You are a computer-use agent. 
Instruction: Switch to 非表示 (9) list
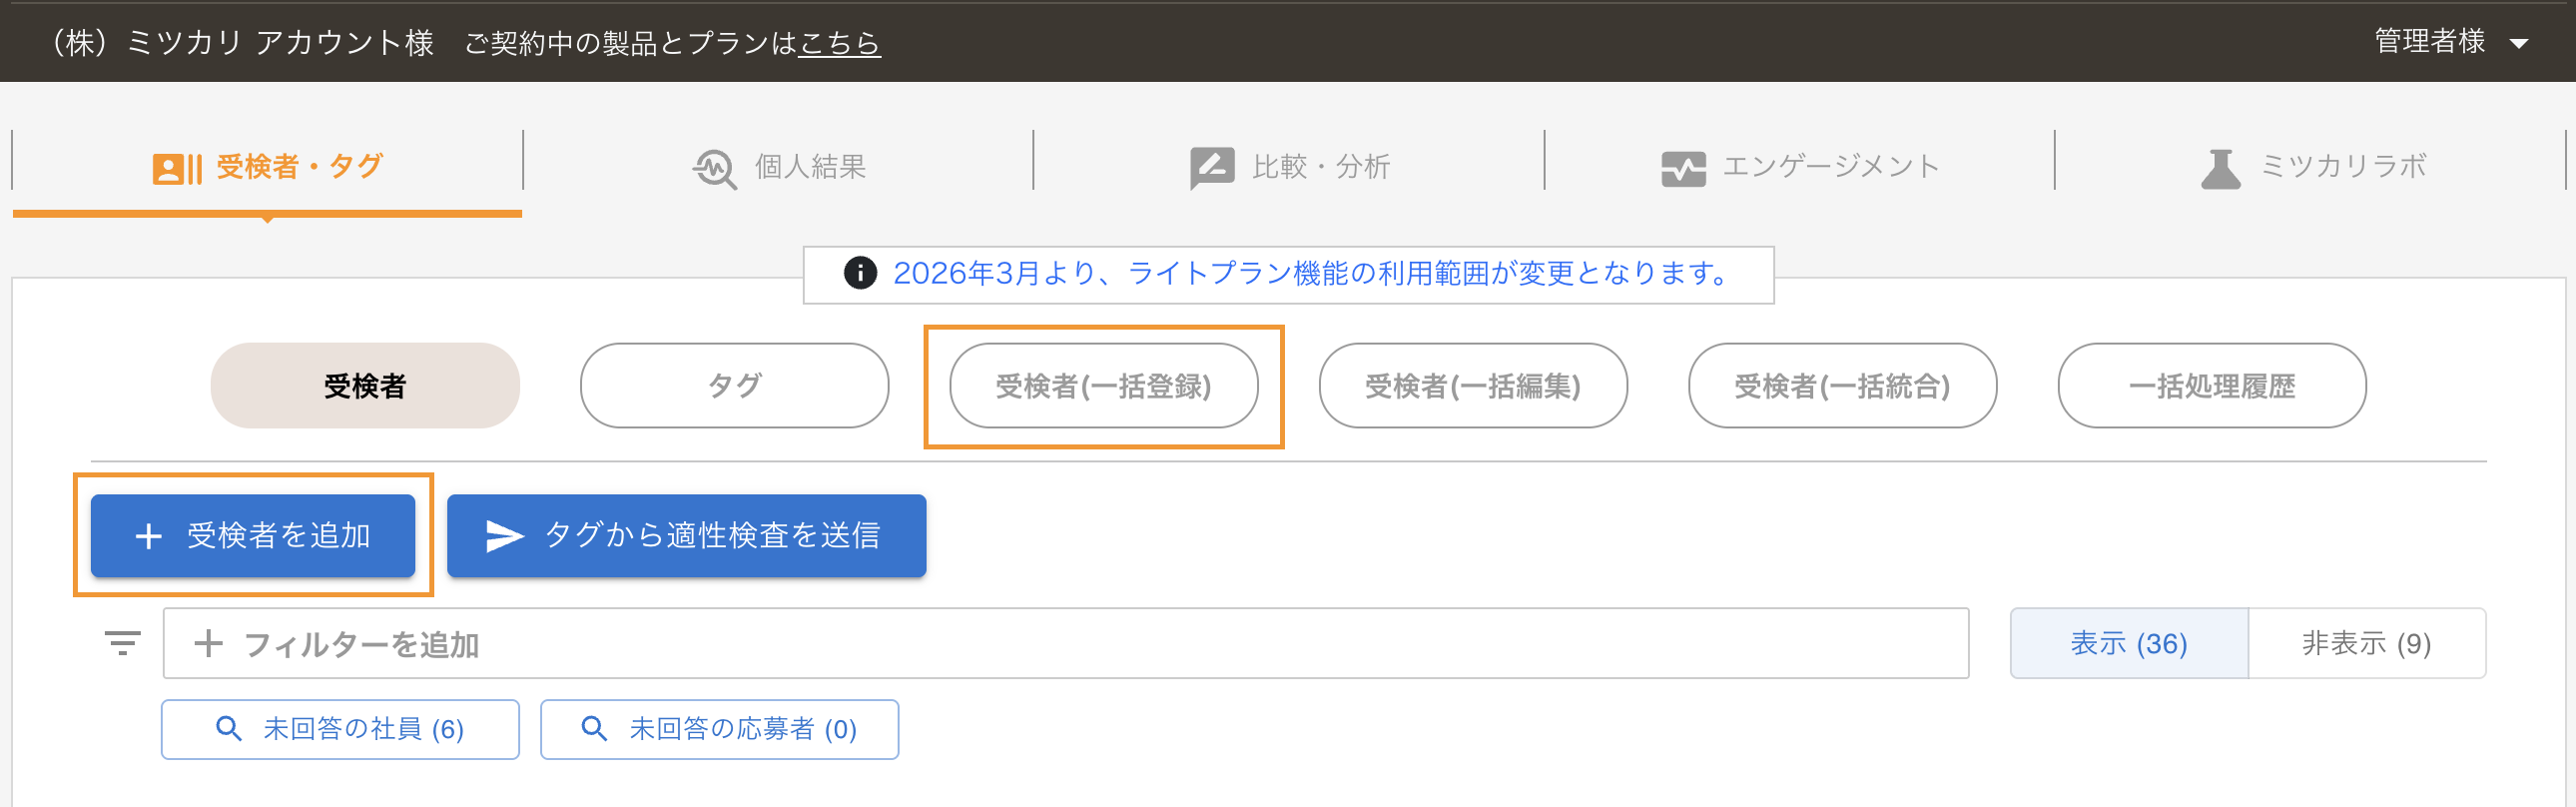coord(2367,643)
